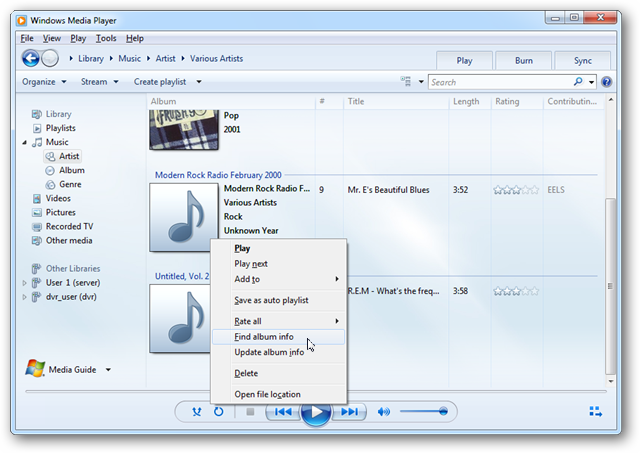Click the Modern Rock Radio album thumbnail

(184, 217)
